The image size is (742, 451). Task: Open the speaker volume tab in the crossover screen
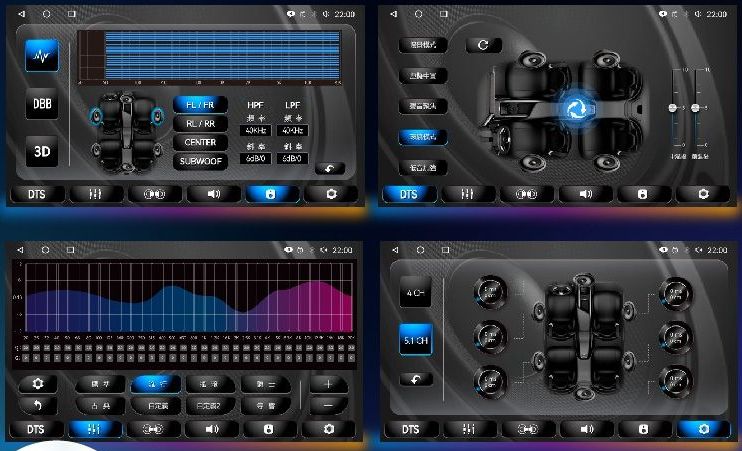click(212, 194)
